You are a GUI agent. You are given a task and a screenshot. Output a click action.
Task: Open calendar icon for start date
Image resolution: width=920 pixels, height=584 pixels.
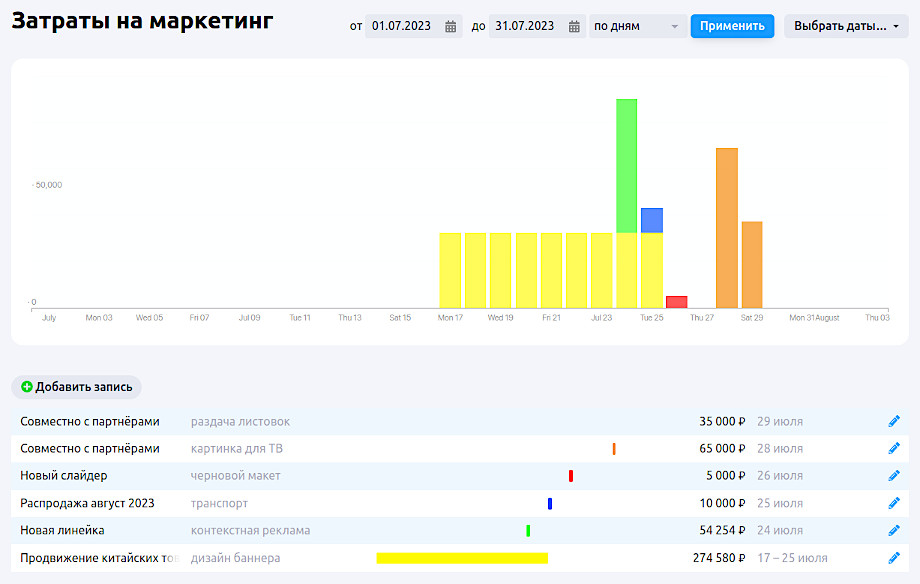coord(451,26)
